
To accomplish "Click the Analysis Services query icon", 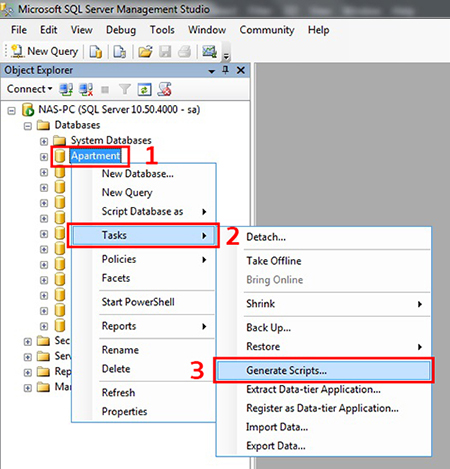I will [120, 52].
